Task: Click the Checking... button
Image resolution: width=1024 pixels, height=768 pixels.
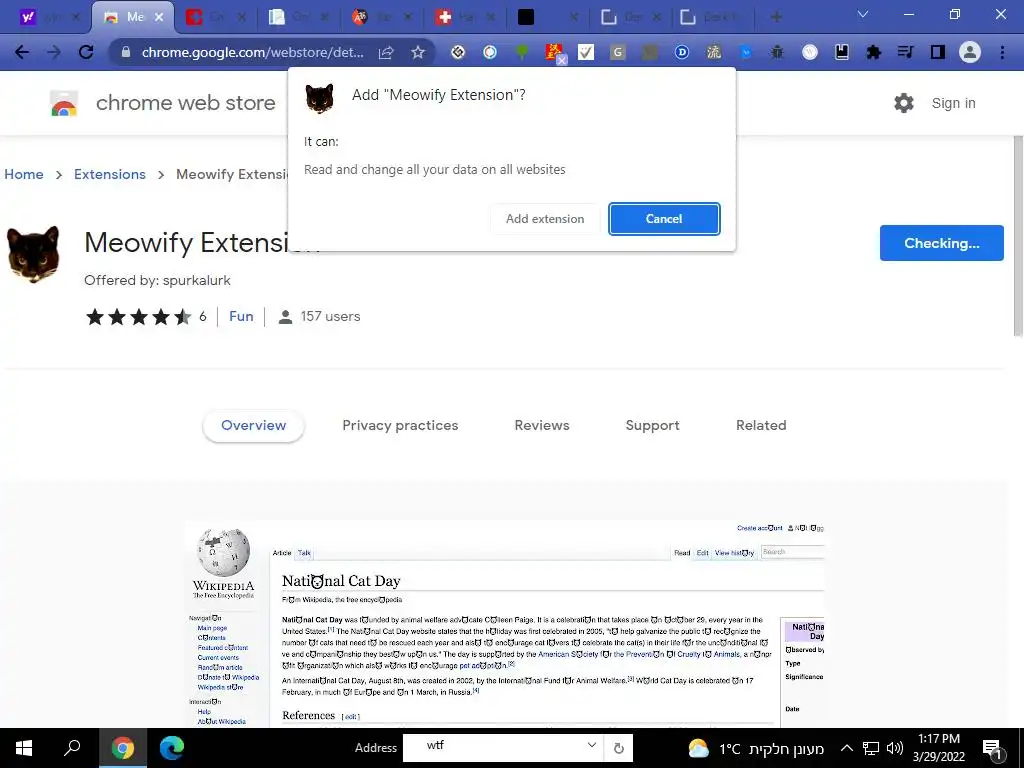Action: pyautogui.click(x=941, y=243)
